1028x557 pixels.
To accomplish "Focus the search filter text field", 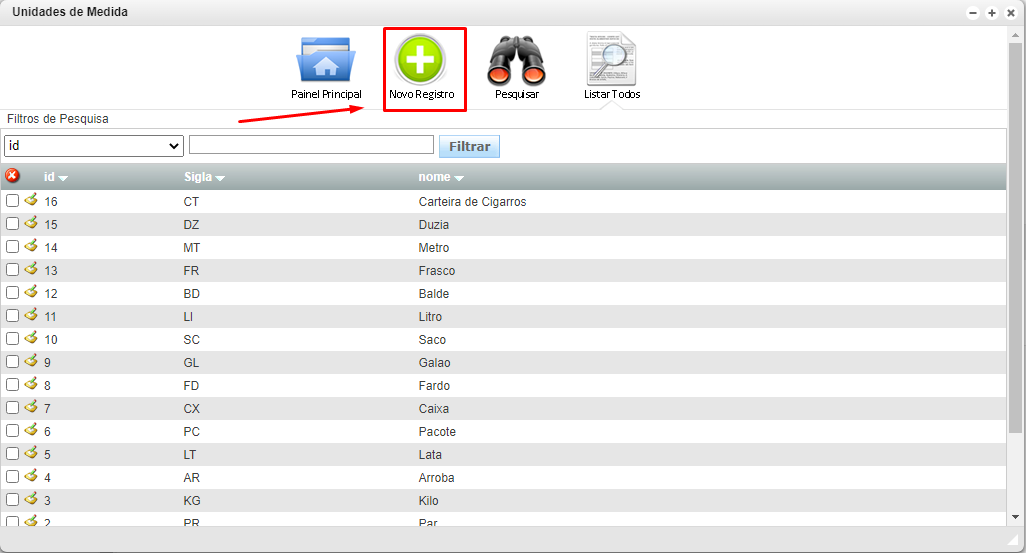I will pyautogui.click(x=311, y=145).
